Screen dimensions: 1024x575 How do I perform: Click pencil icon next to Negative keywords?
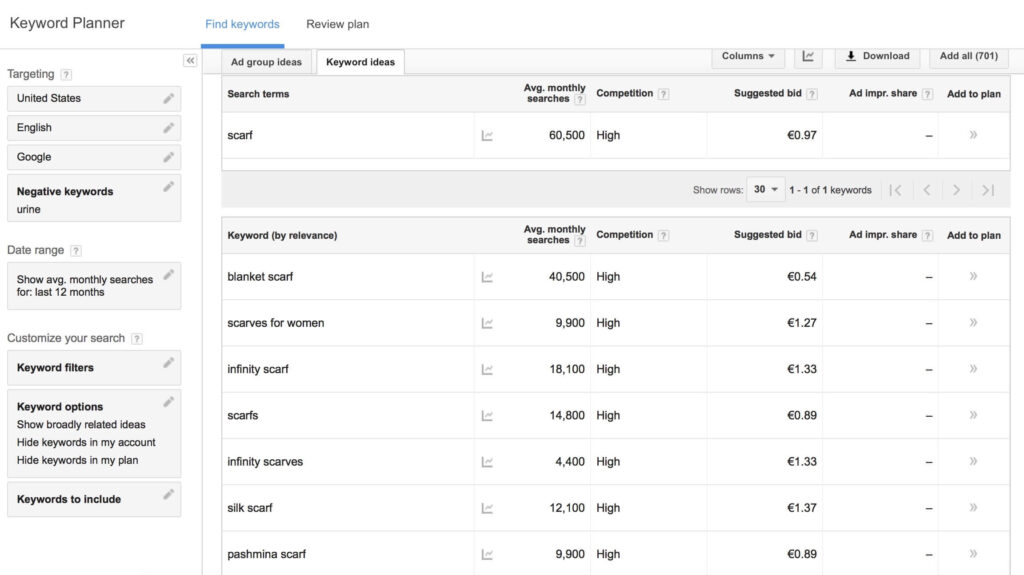pyautogui.click(x=168, y=187)
